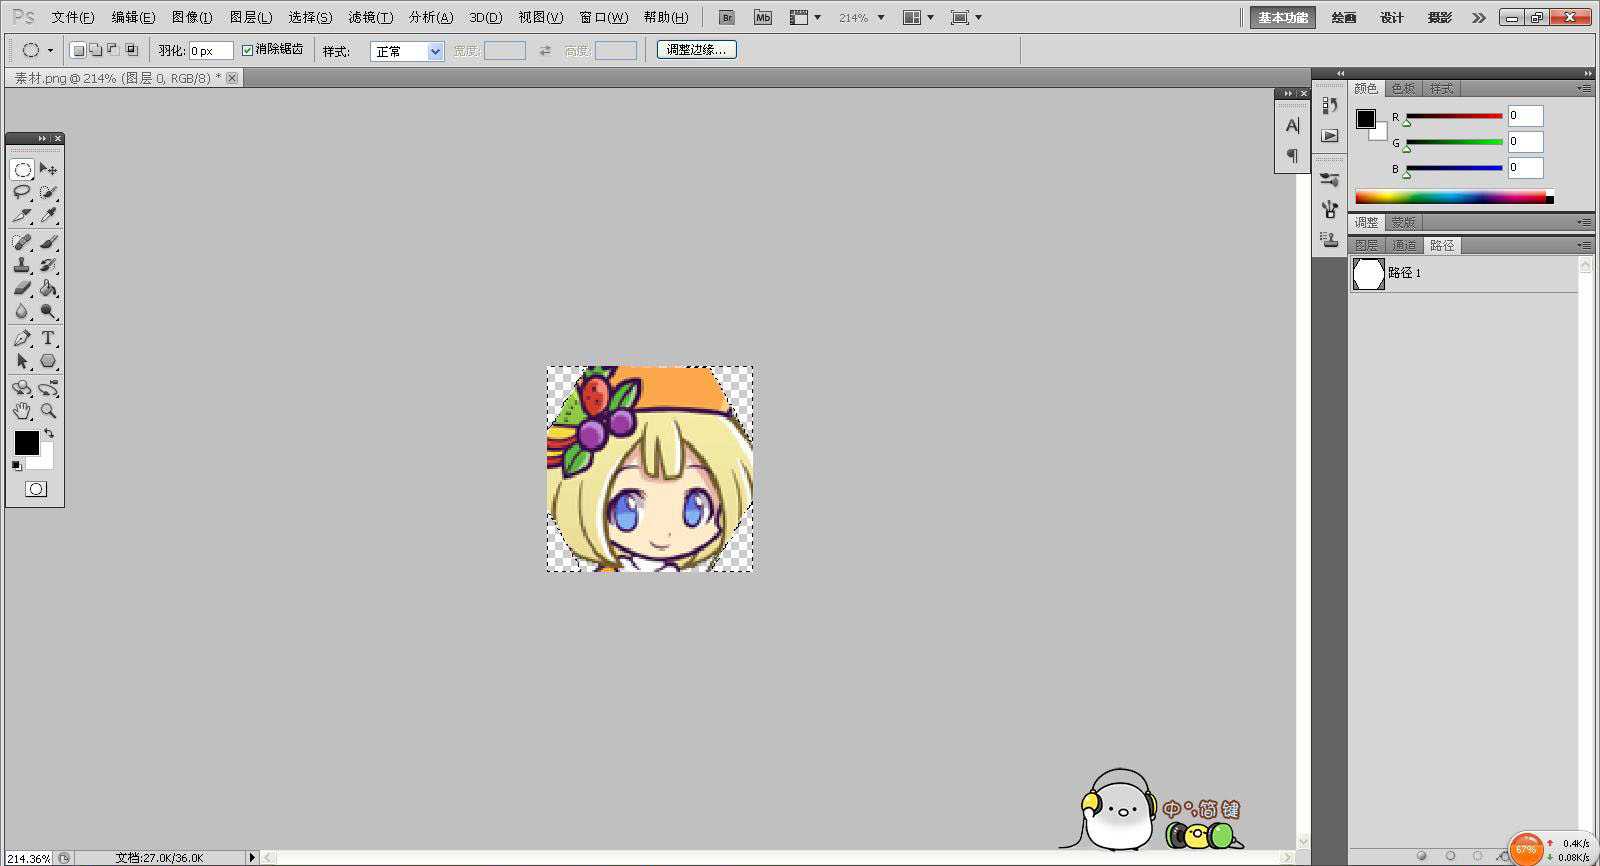Open the 滤镜(T) Filter menu
This screenshot has width=1600, height=866.
pyautogui.click(x=370, y=18)
